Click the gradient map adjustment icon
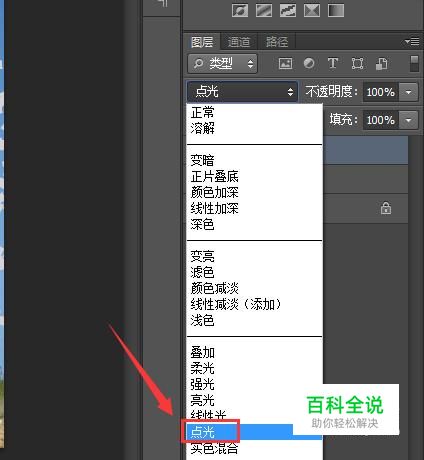Image resolution: width=424 pixels, height=460 pixels. [x=336, y=10]
